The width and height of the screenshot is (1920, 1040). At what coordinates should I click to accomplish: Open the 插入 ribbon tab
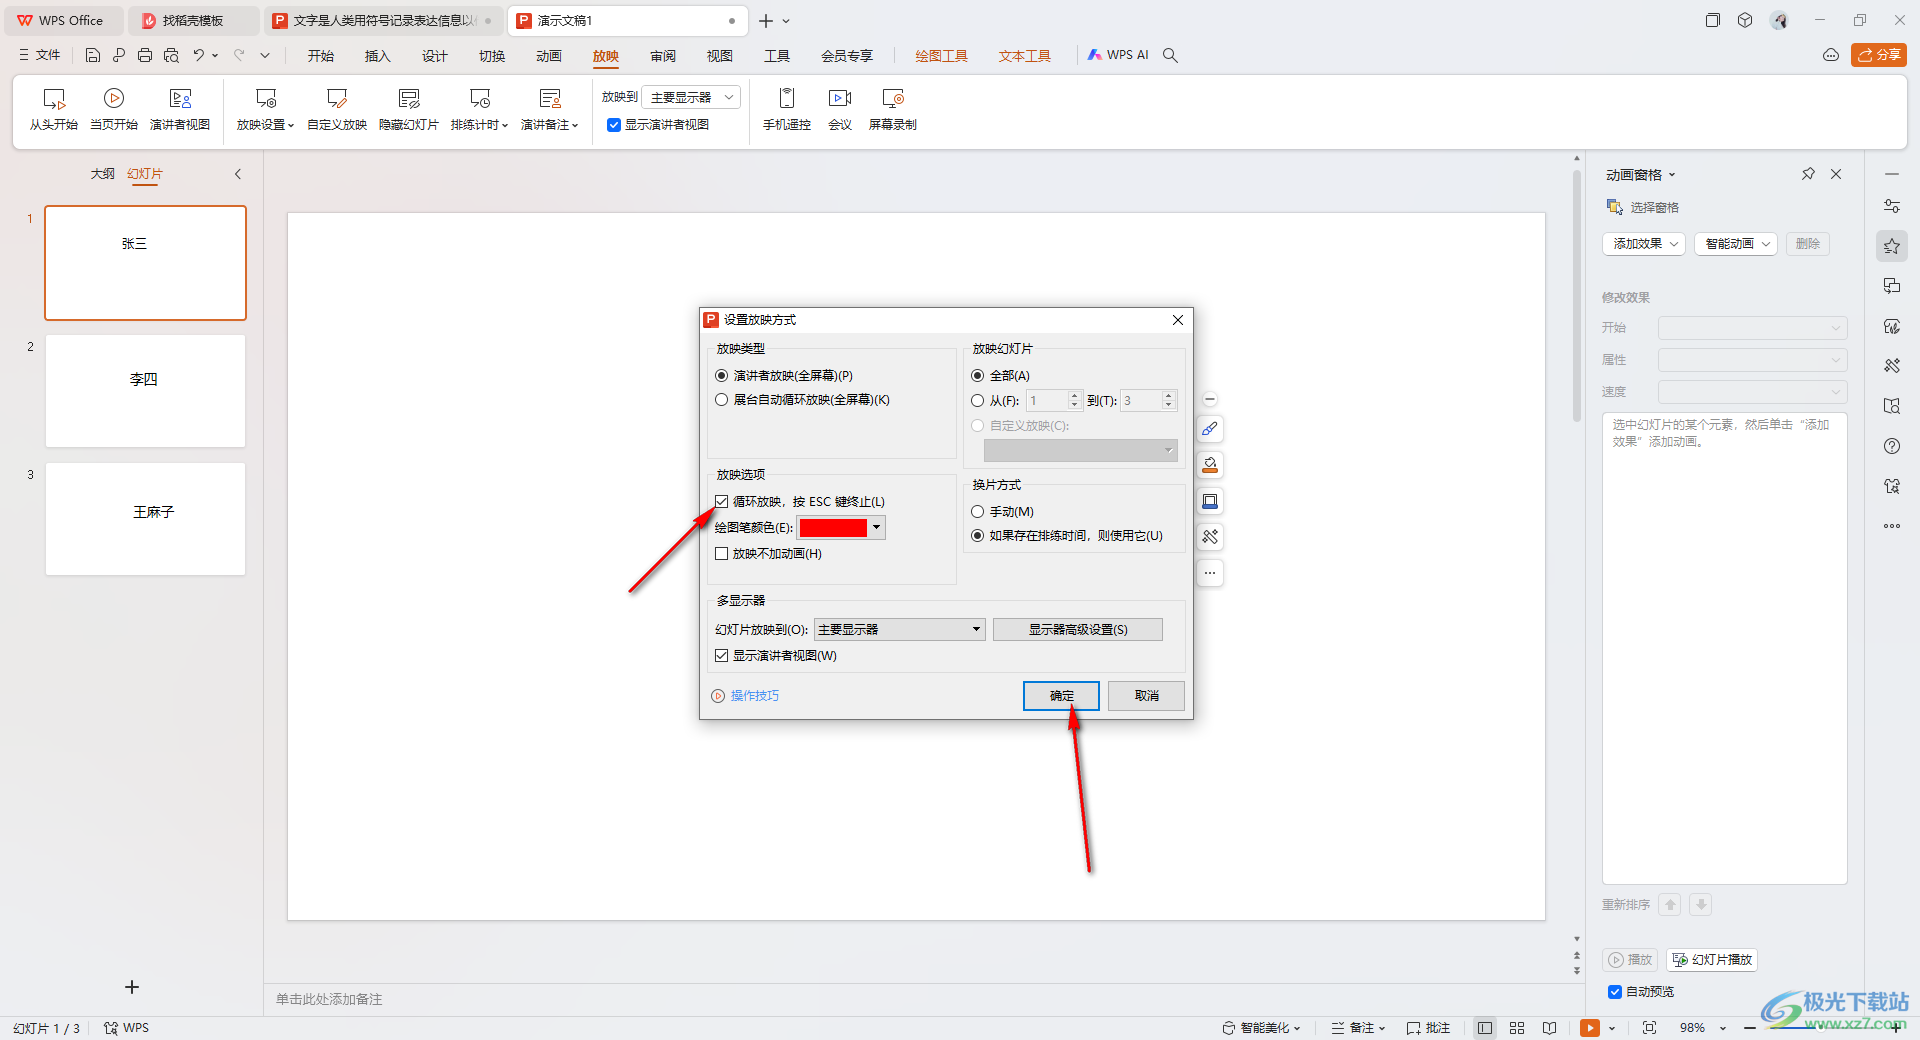378,56
